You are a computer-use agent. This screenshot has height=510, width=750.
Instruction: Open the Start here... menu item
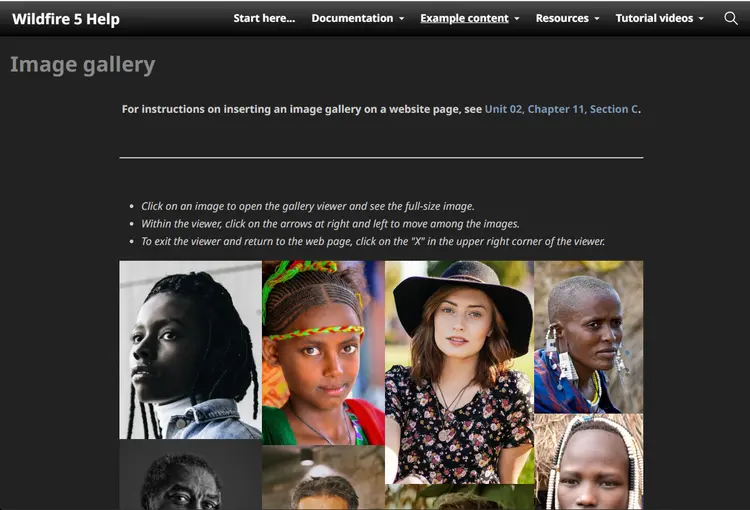coord(264,18)
